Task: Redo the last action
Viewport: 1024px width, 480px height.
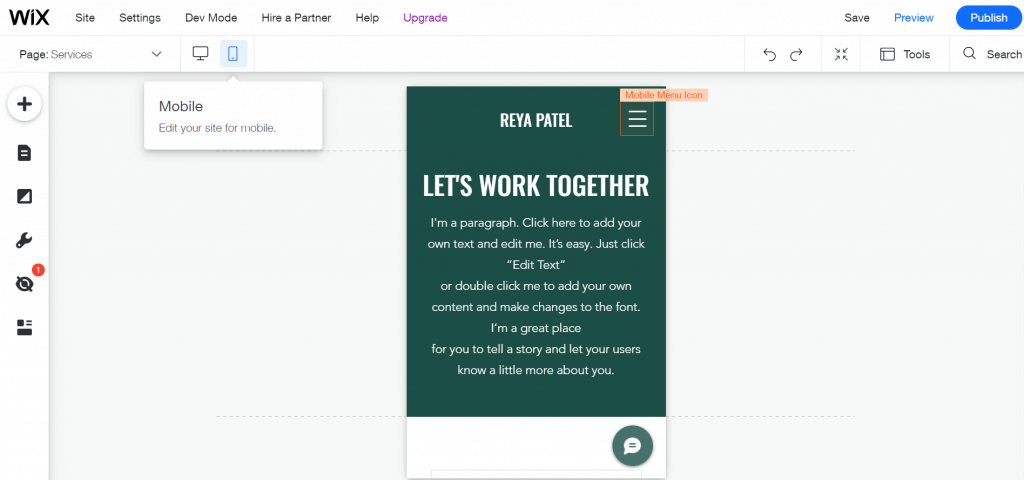Action: click(x=796, y=55)
